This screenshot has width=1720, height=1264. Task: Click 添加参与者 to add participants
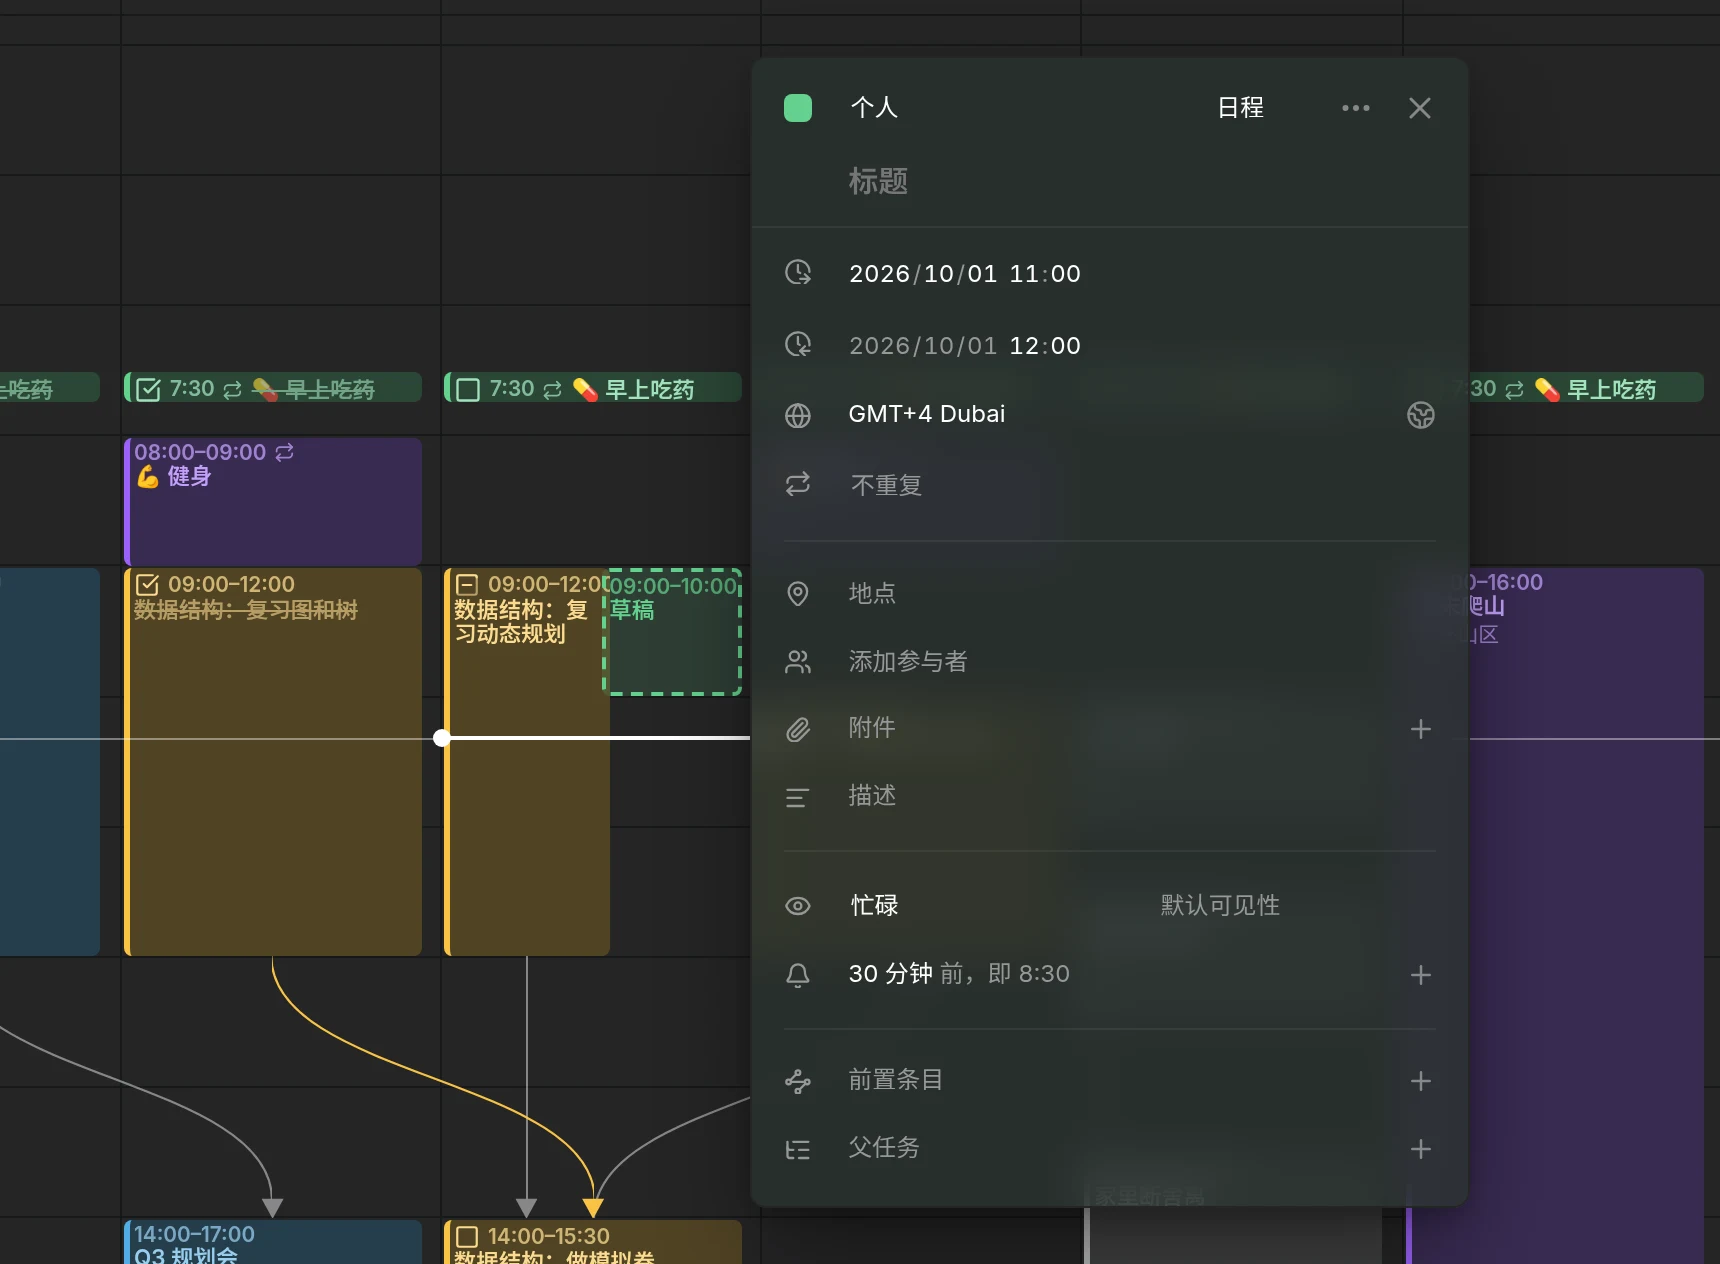908,662
